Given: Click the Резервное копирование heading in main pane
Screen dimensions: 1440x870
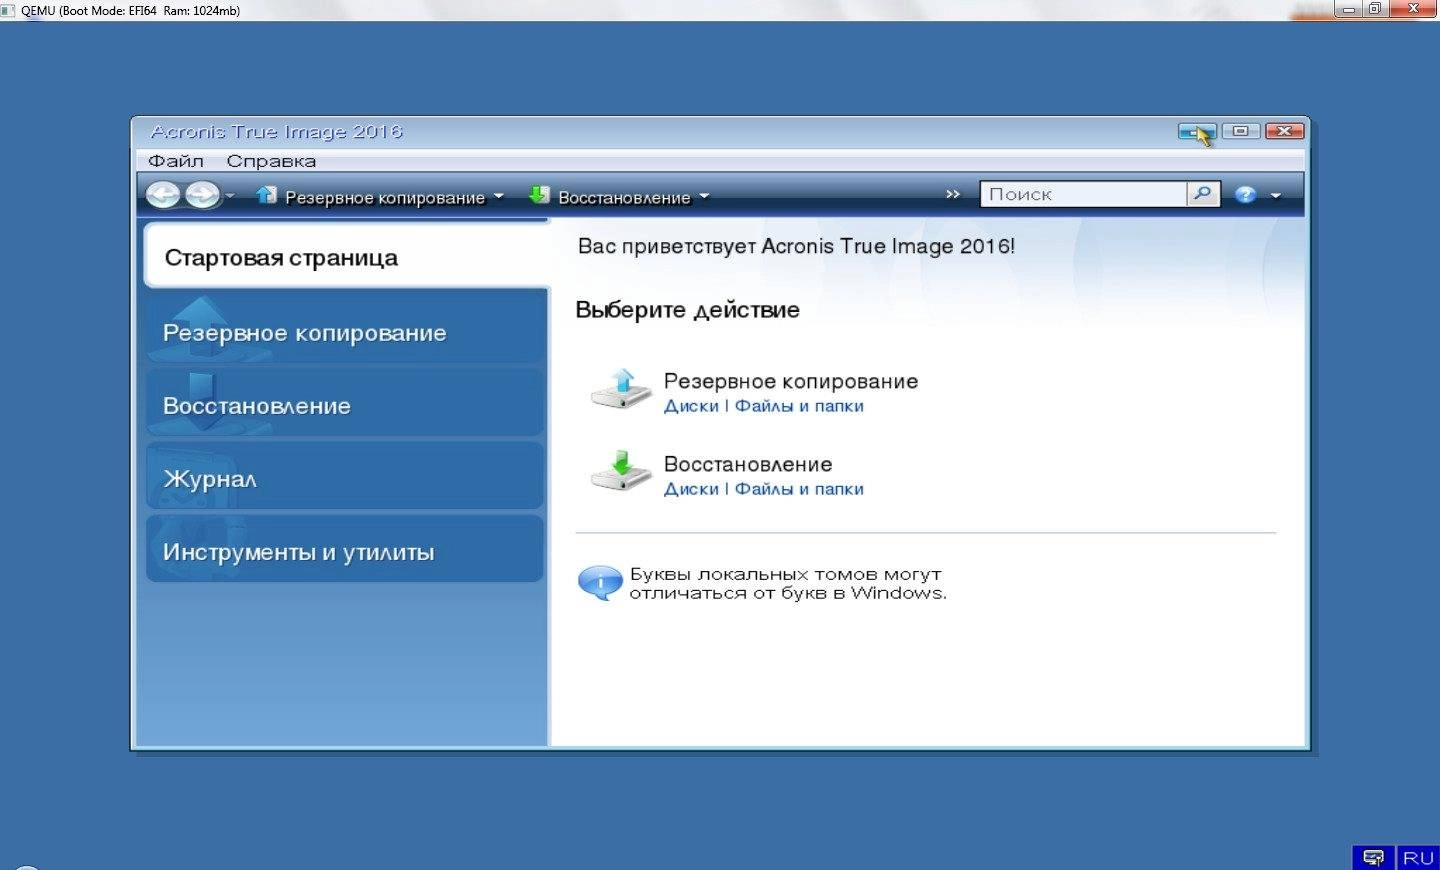Looking at the screenshot, I should [x=791, y=381].
